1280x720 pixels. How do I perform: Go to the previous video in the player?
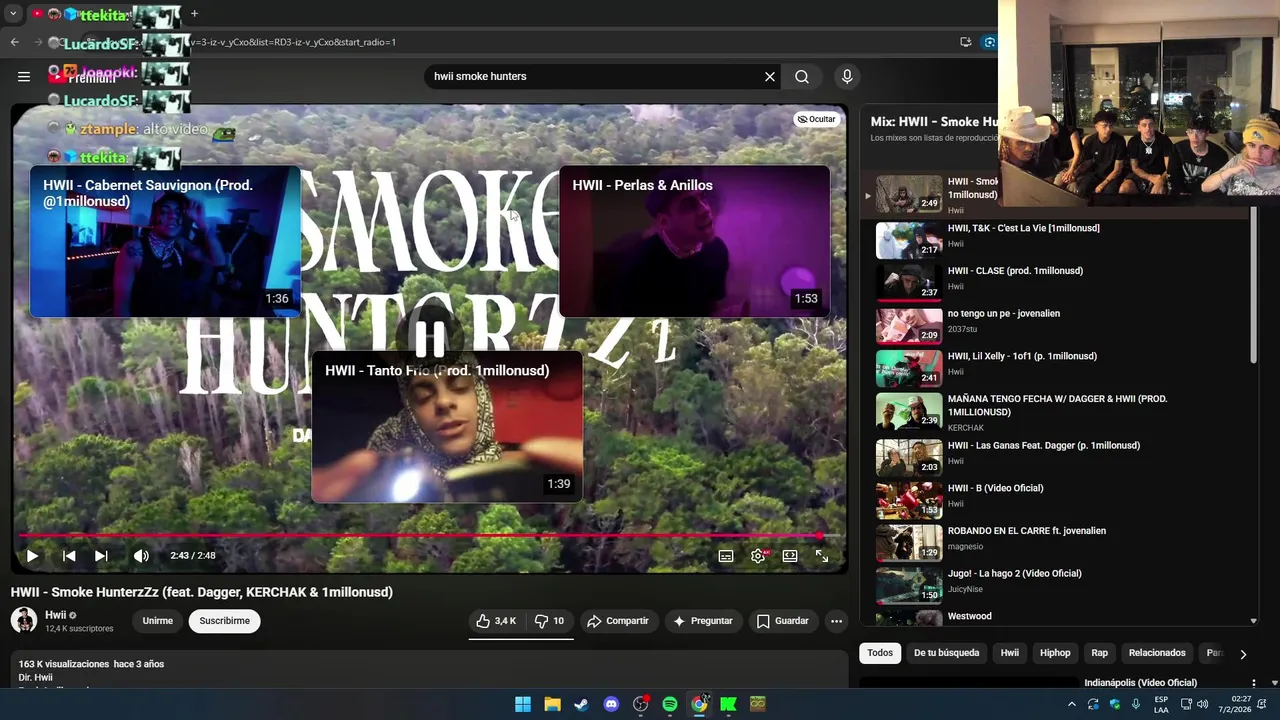tap(69, 556)
